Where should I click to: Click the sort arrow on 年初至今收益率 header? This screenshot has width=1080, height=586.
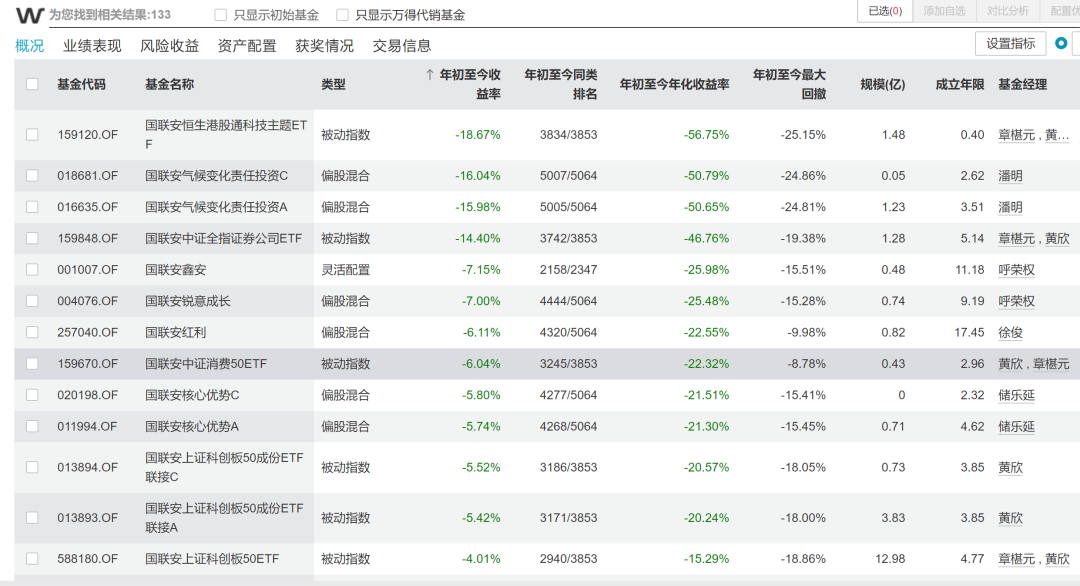coord(430,74)
